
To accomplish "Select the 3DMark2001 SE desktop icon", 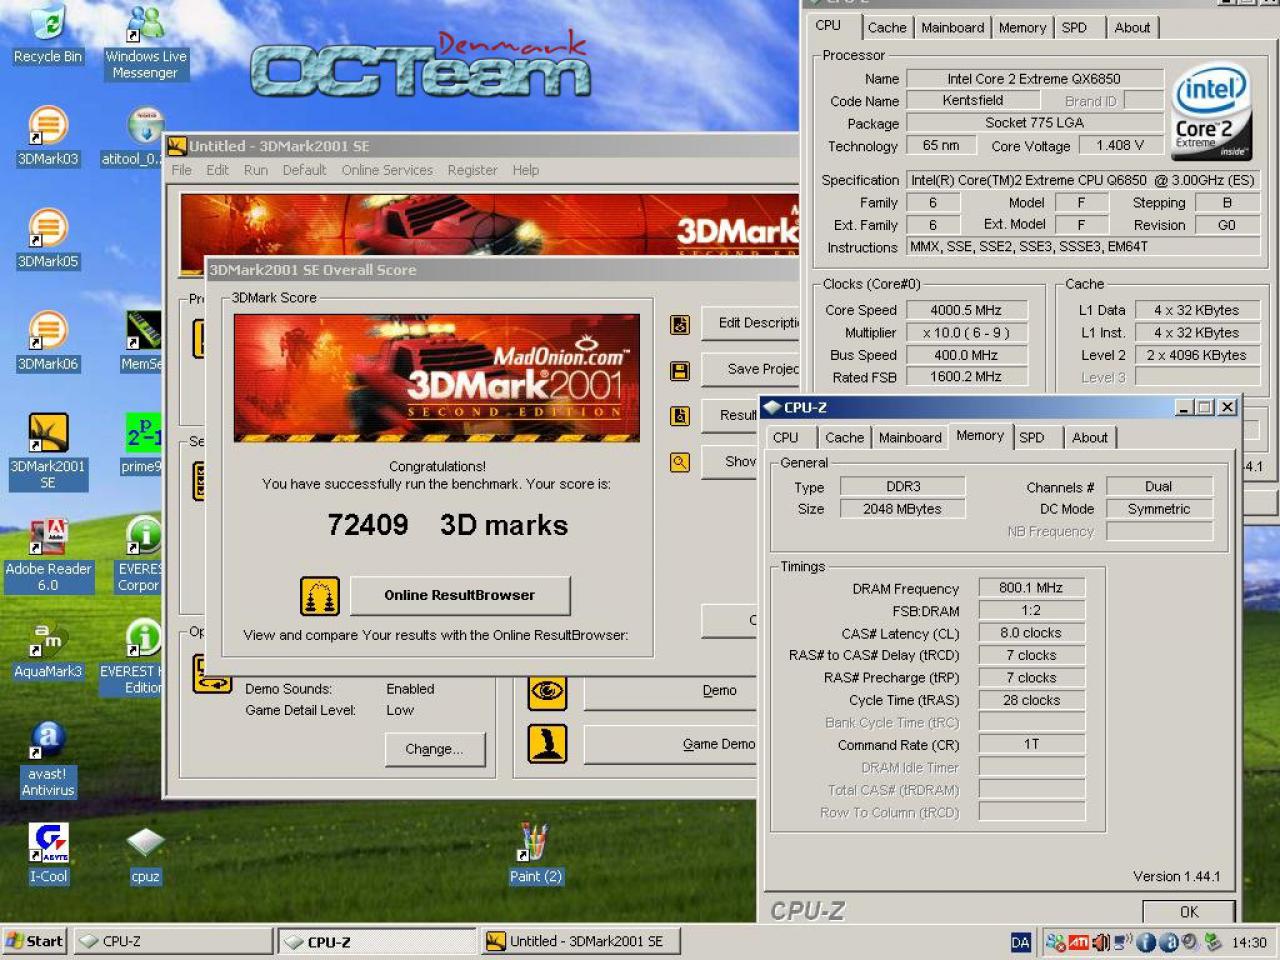I will (47, 451).
